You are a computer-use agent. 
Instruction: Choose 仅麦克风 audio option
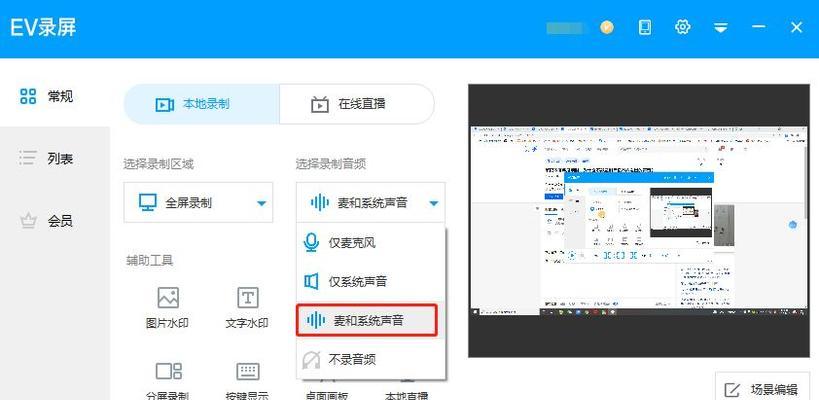[370, 243]
